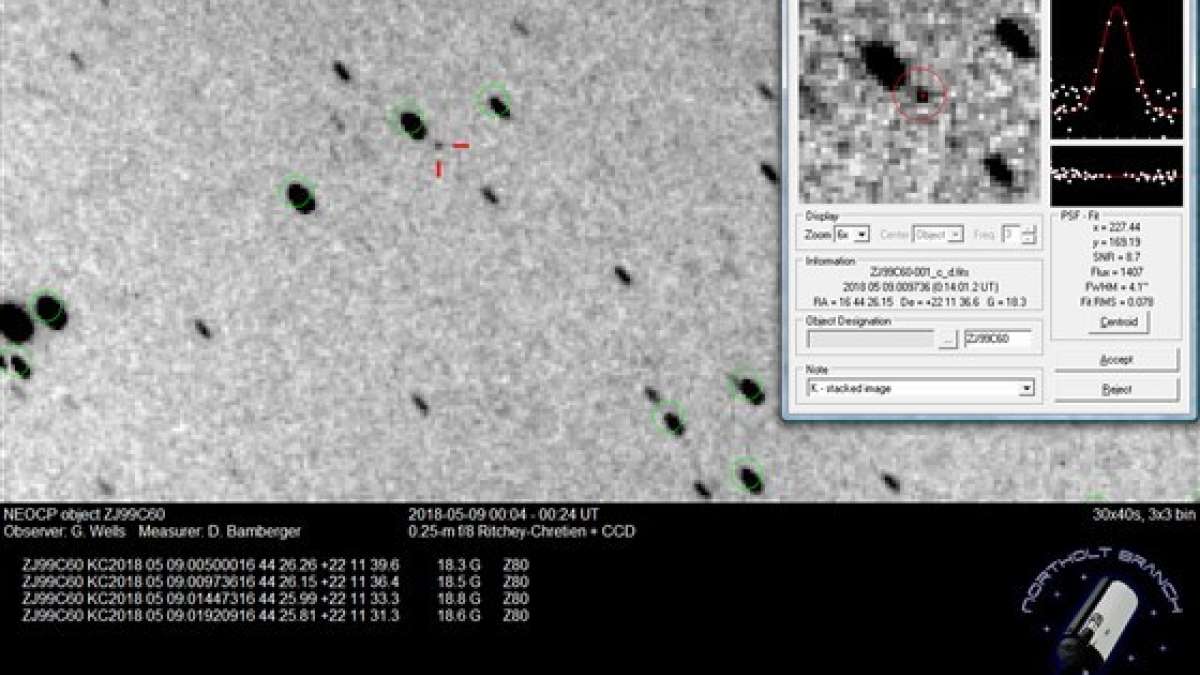The image size is (1200, 675).
Task: Click the residuals plot below PSF curve
Action: [1116, 176]
